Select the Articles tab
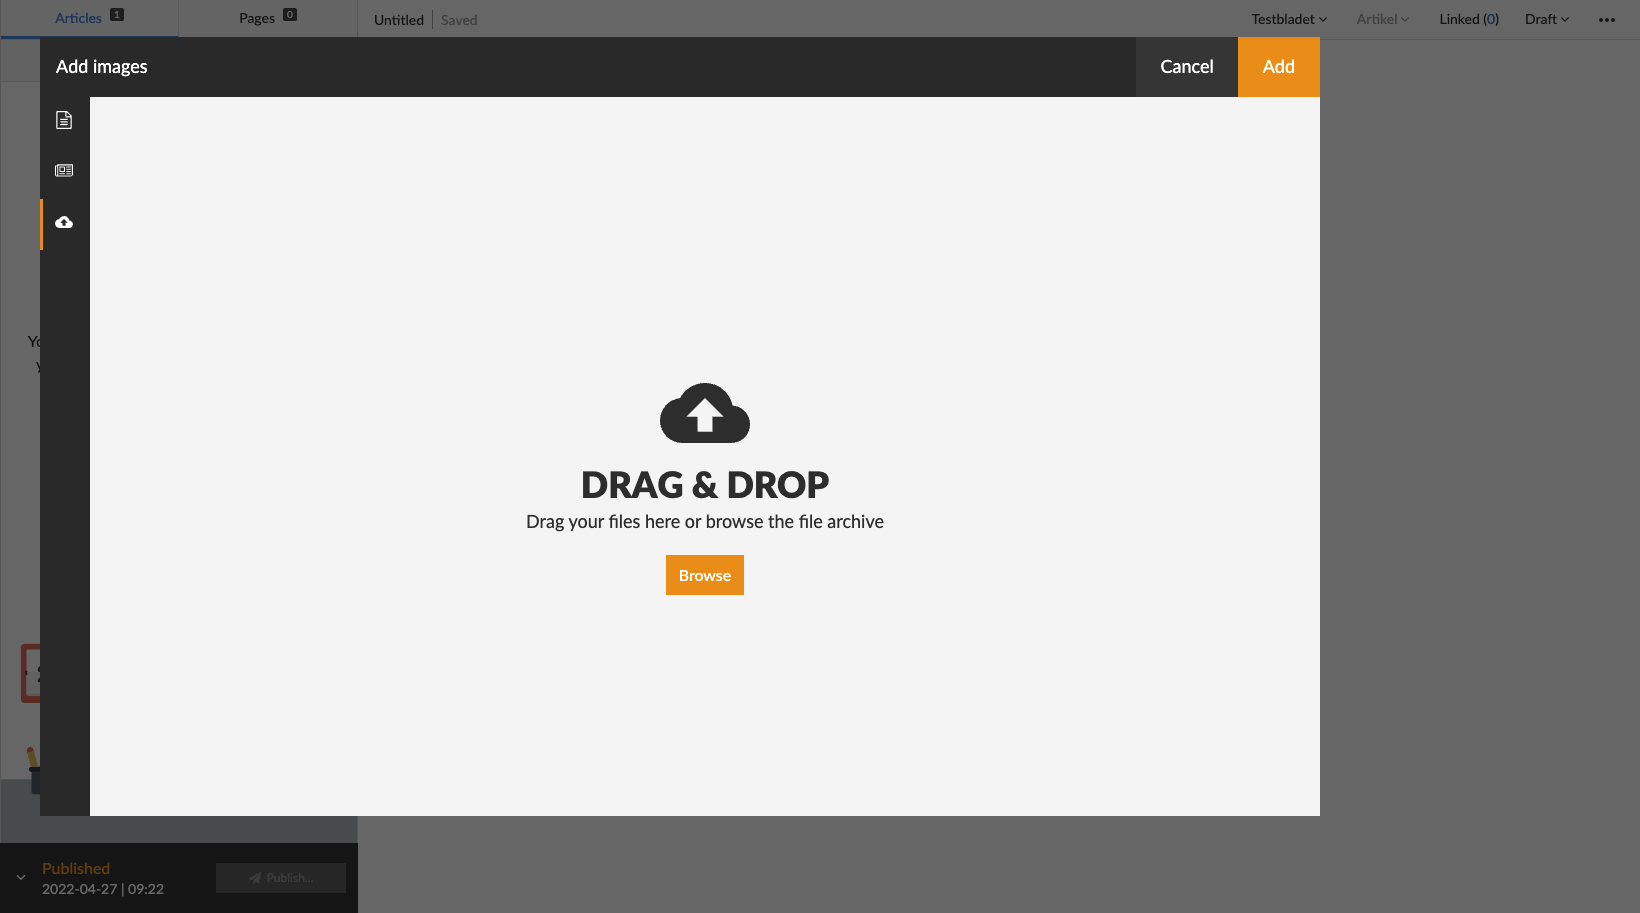 78,17
